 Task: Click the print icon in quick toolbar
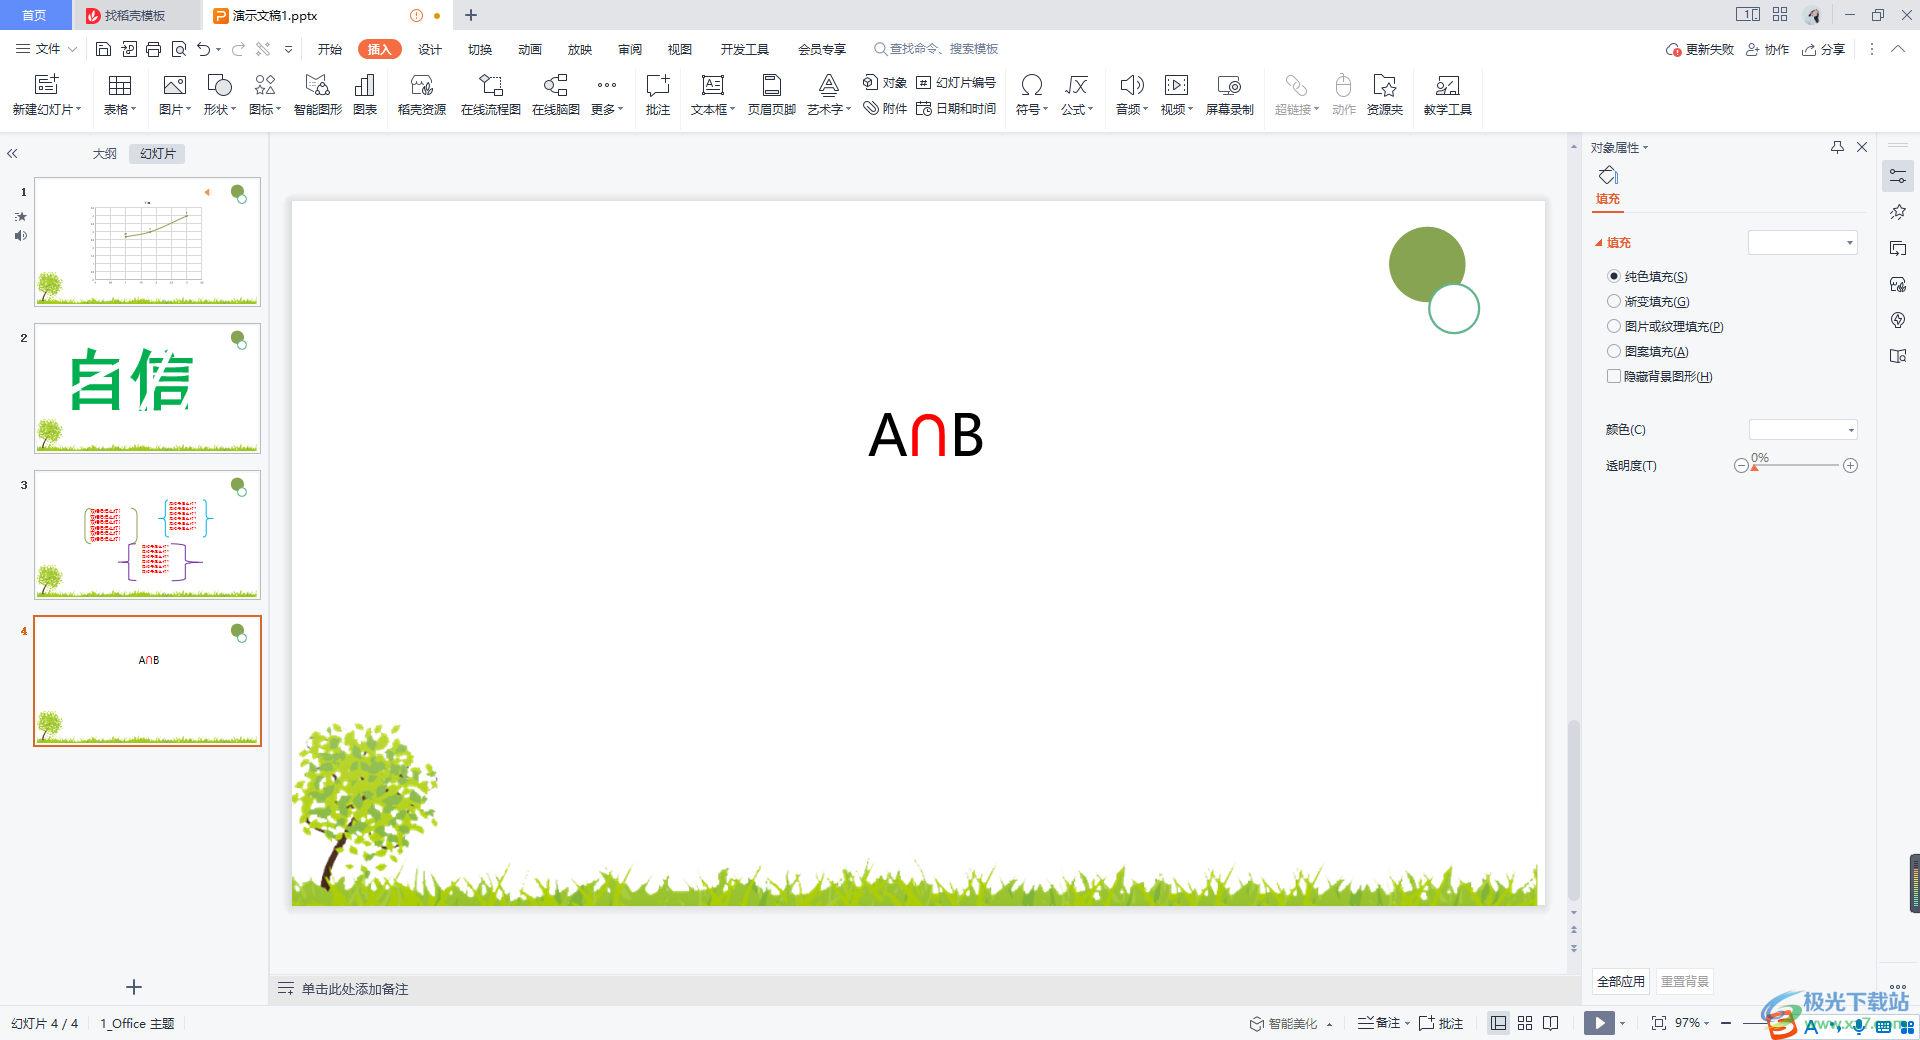153,49
